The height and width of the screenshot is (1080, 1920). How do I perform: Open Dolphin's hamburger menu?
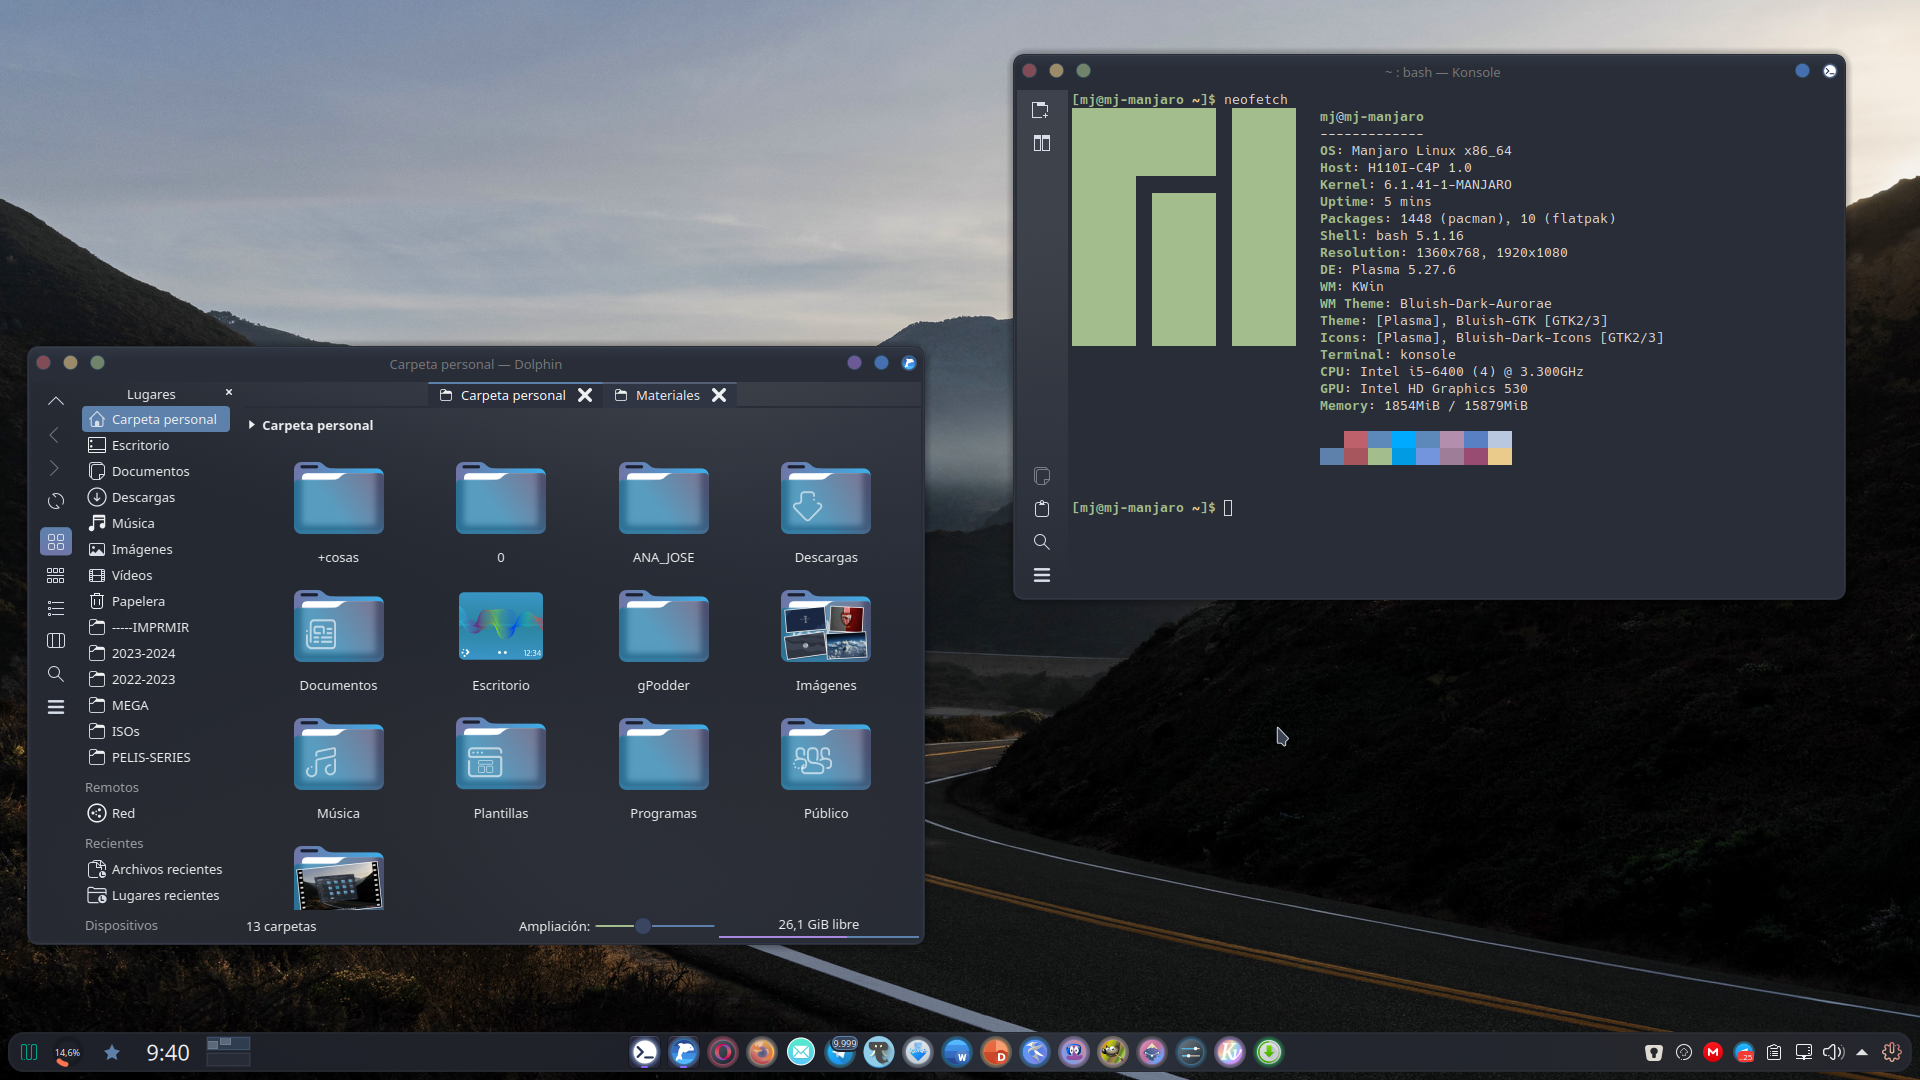(x=56, y=707)
